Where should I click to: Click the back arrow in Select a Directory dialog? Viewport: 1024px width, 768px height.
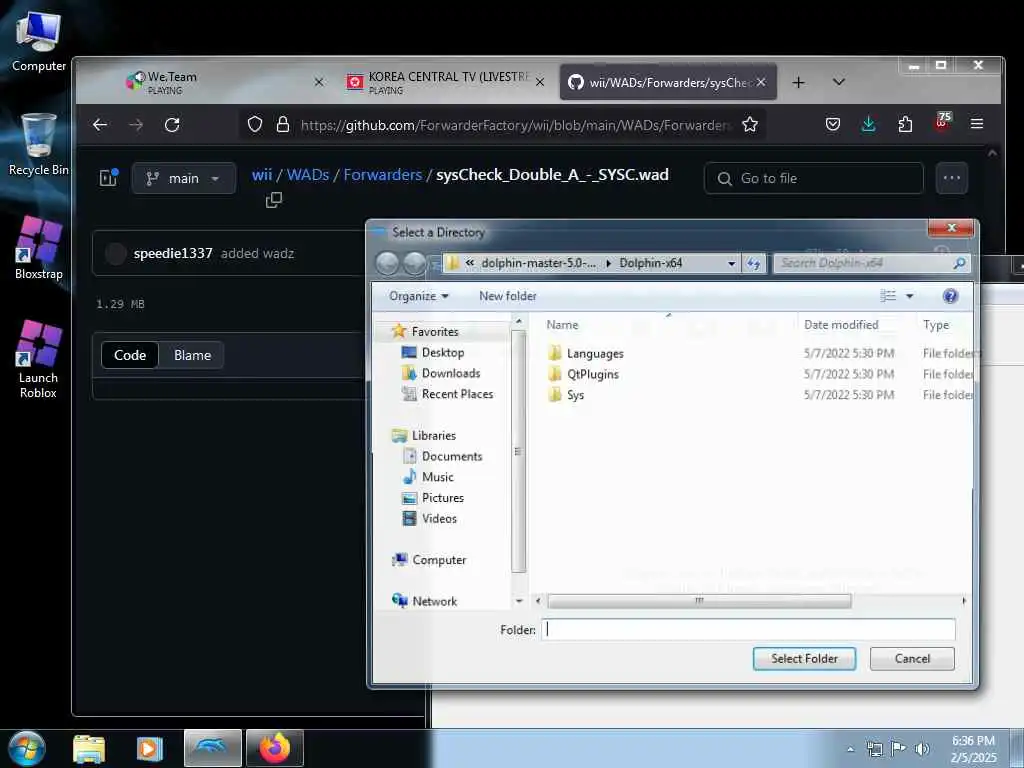[x=387, y=263]
